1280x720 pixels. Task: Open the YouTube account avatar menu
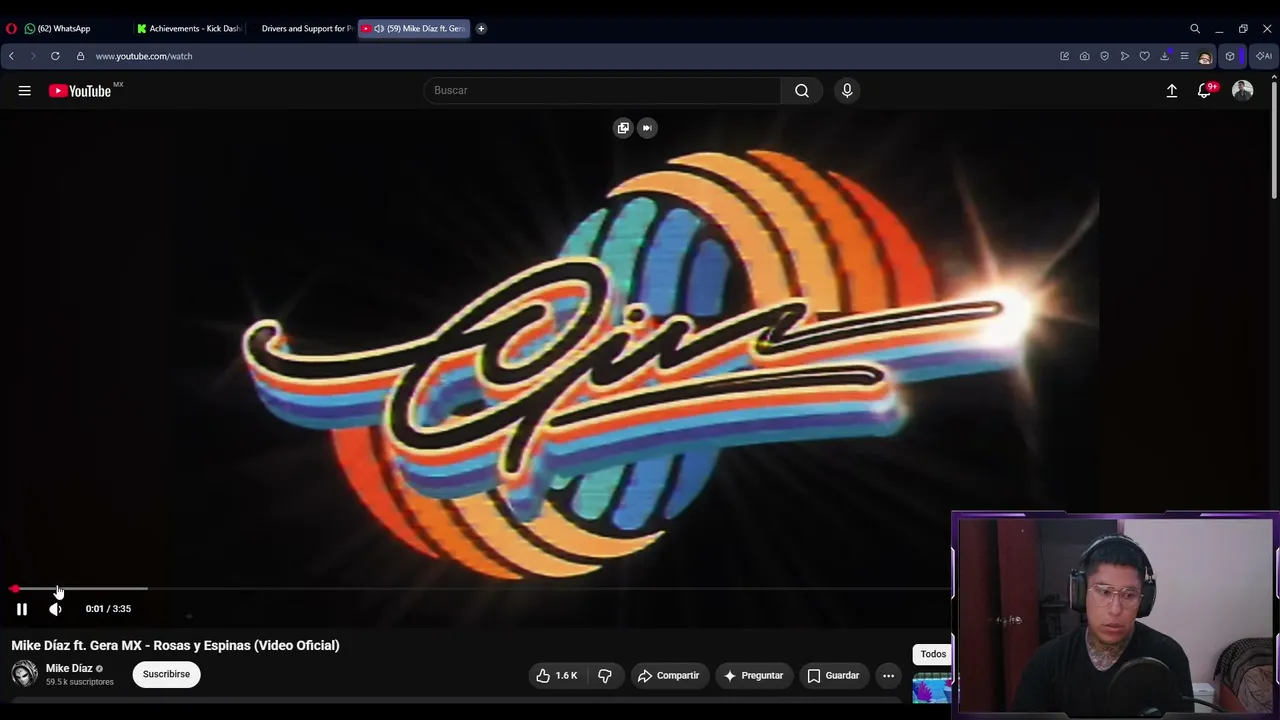[x=1243, y=91]
